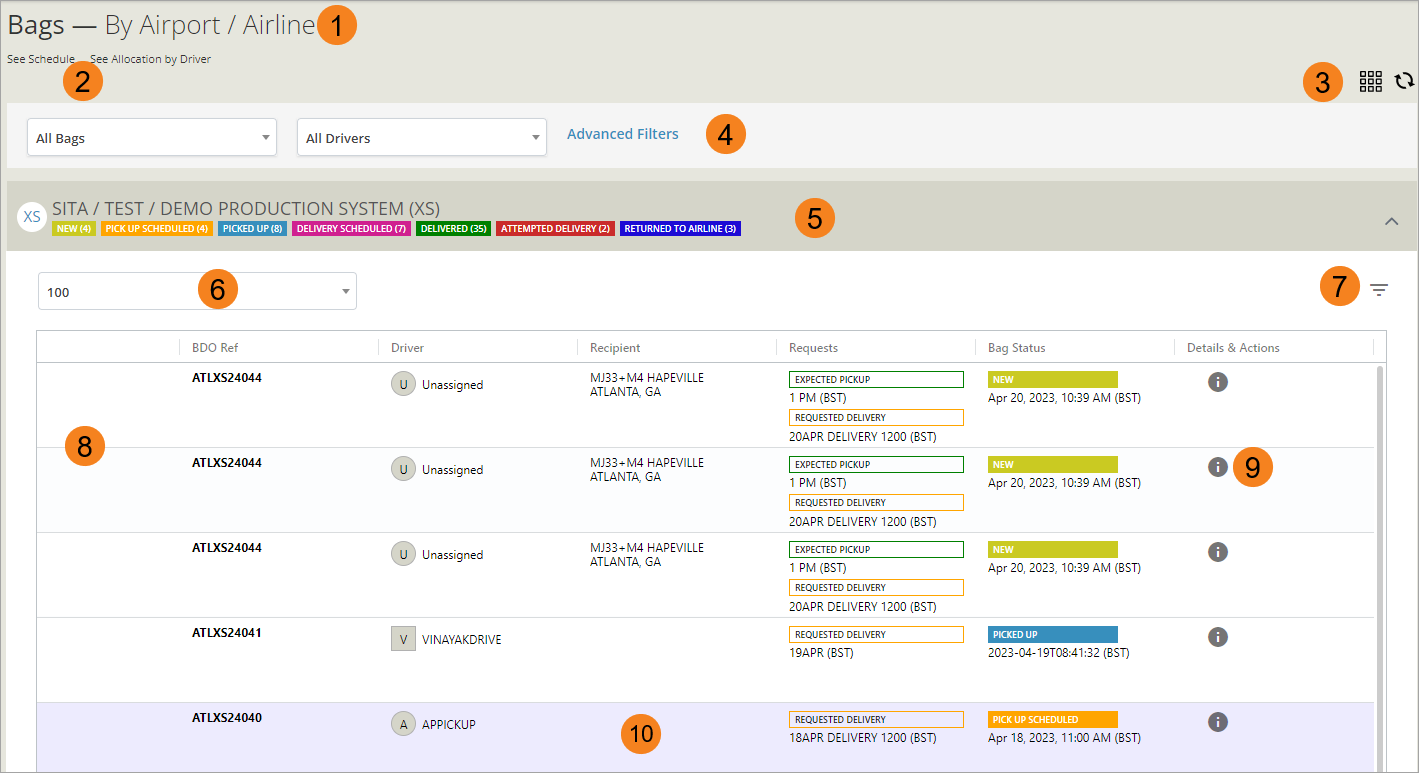This screenshot has height=773, width=1419.
Task: Click PICK UP SCHEDULED status in ATLXS24040 row
Action: coord(1052,720)
